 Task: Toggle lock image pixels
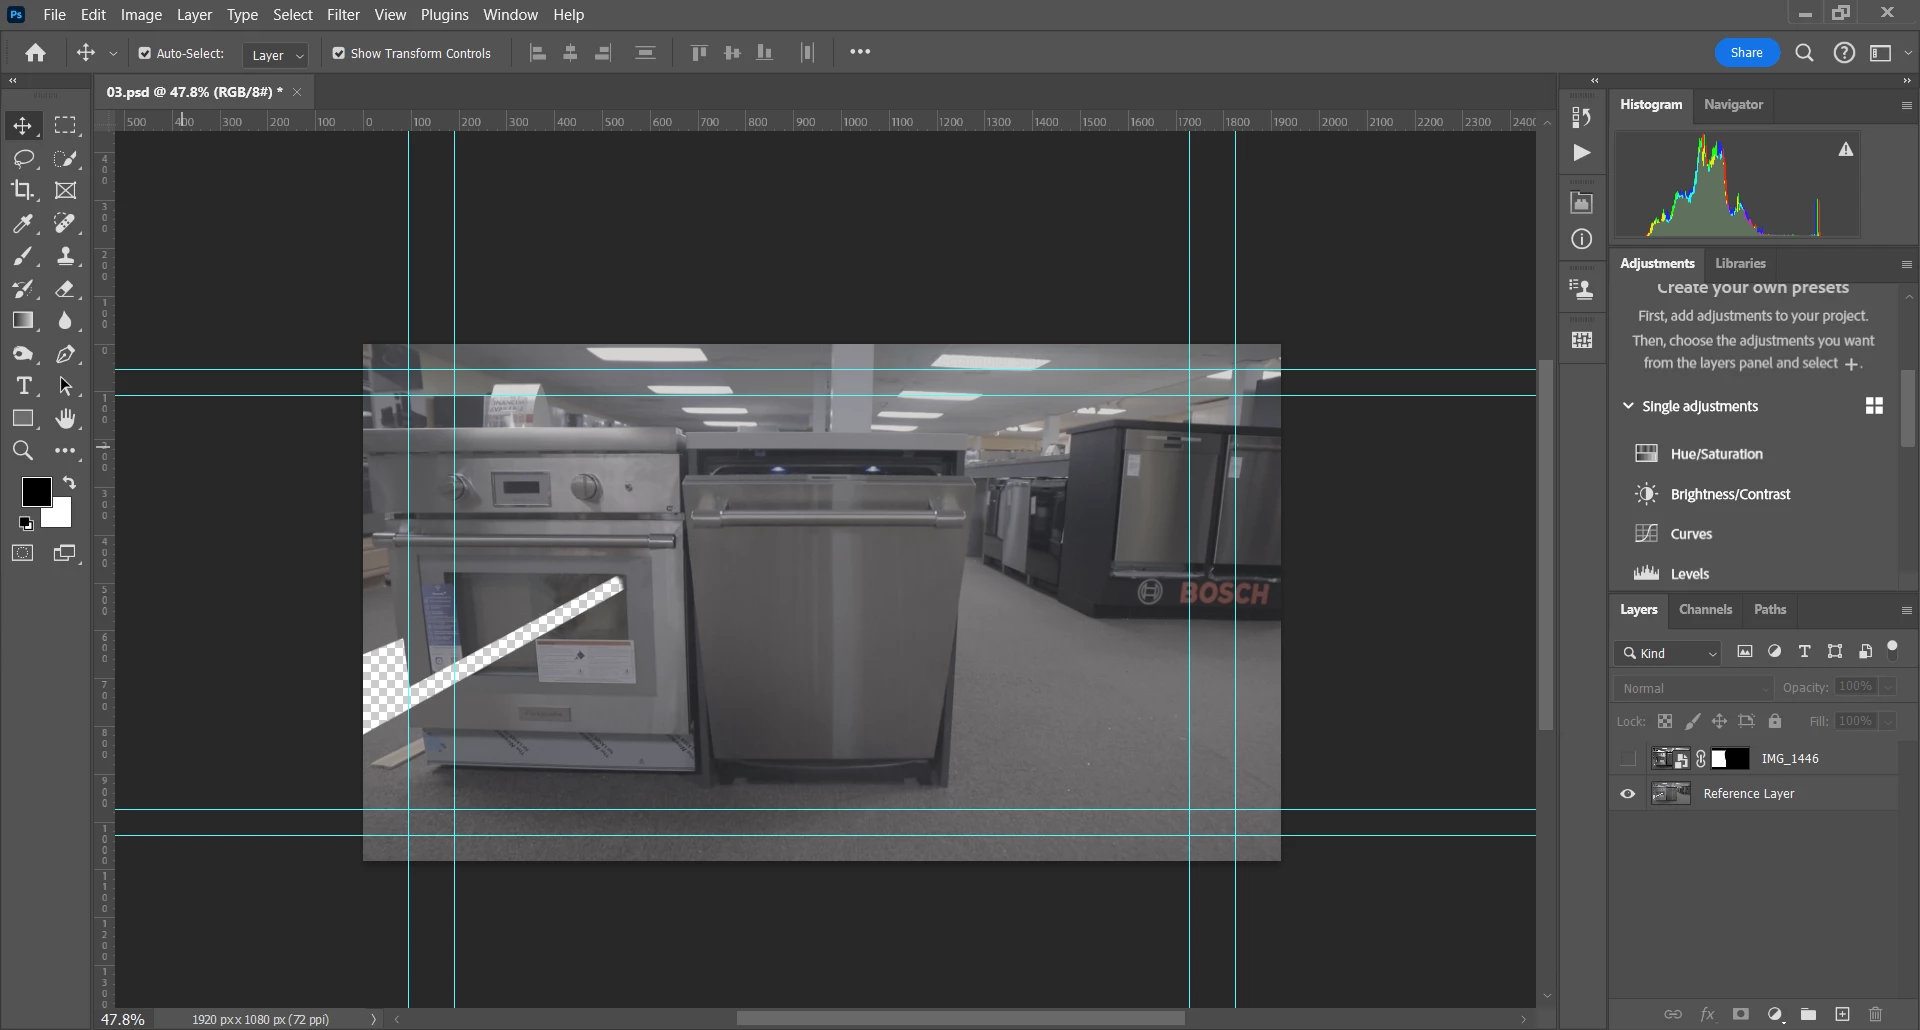click(x=1692, y=721)
